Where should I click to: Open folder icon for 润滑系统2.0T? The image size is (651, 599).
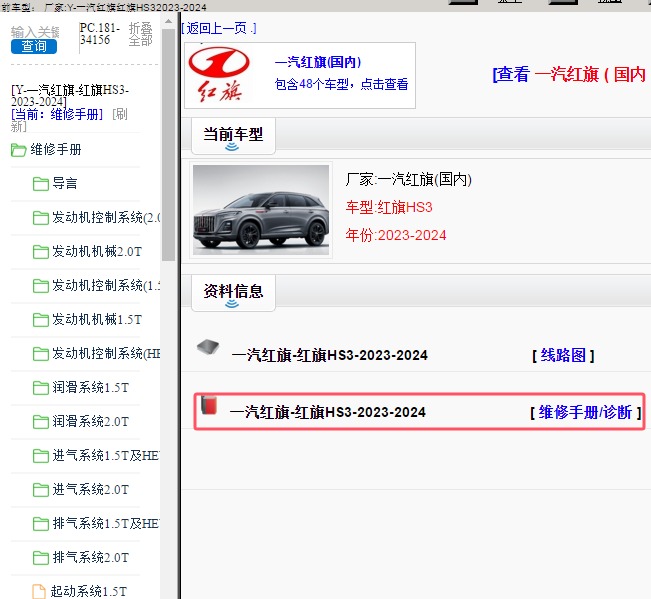point(41,422)
